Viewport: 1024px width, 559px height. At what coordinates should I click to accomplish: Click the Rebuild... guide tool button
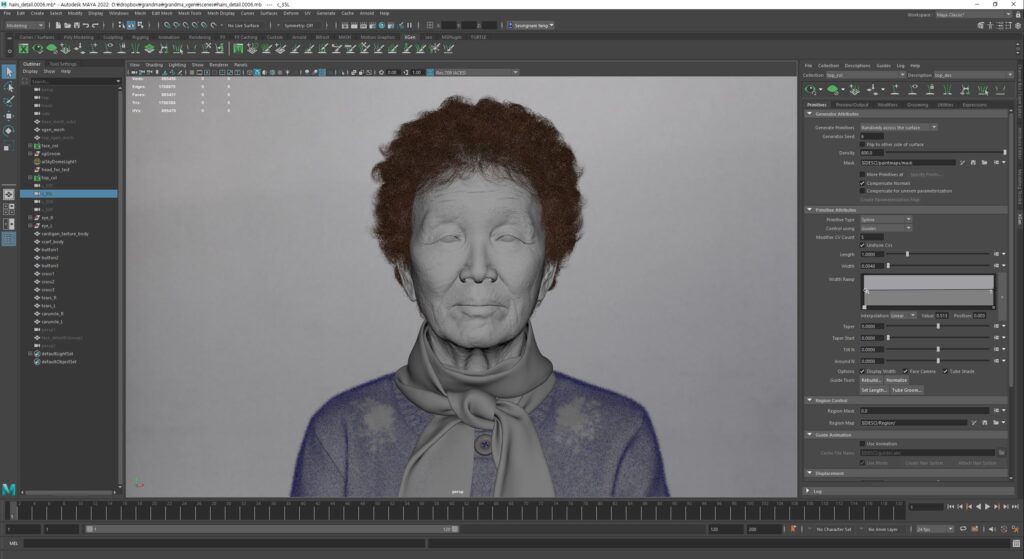pos(871,380)
